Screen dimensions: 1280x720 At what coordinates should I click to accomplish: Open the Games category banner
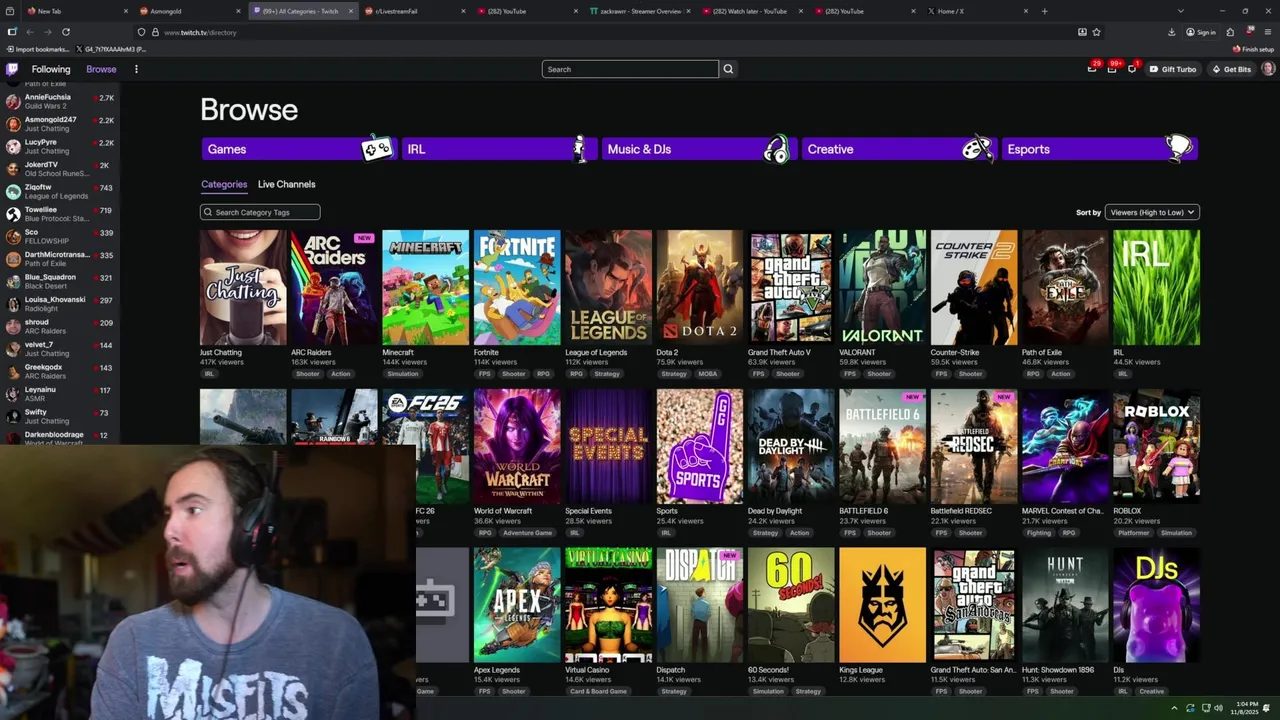(298, 149)
